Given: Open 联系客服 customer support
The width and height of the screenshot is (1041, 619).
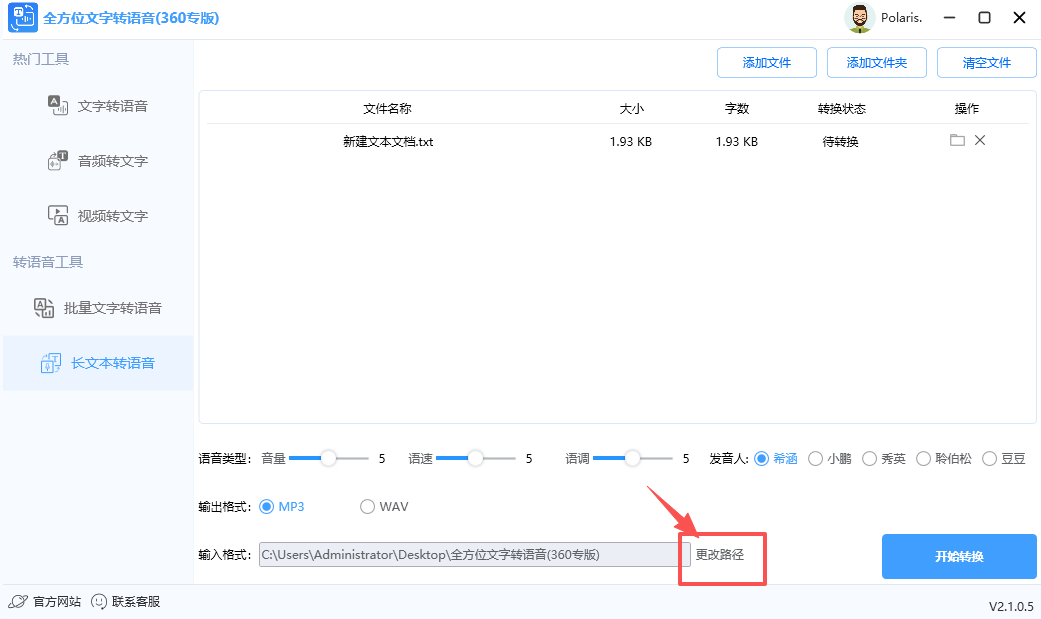Looking at the screenshot, I should pyautogui.click(x=125, y=601).
